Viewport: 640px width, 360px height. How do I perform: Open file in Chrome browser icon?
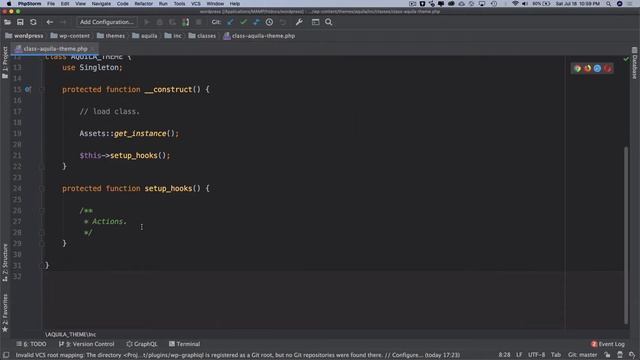[x=578, y=69]
